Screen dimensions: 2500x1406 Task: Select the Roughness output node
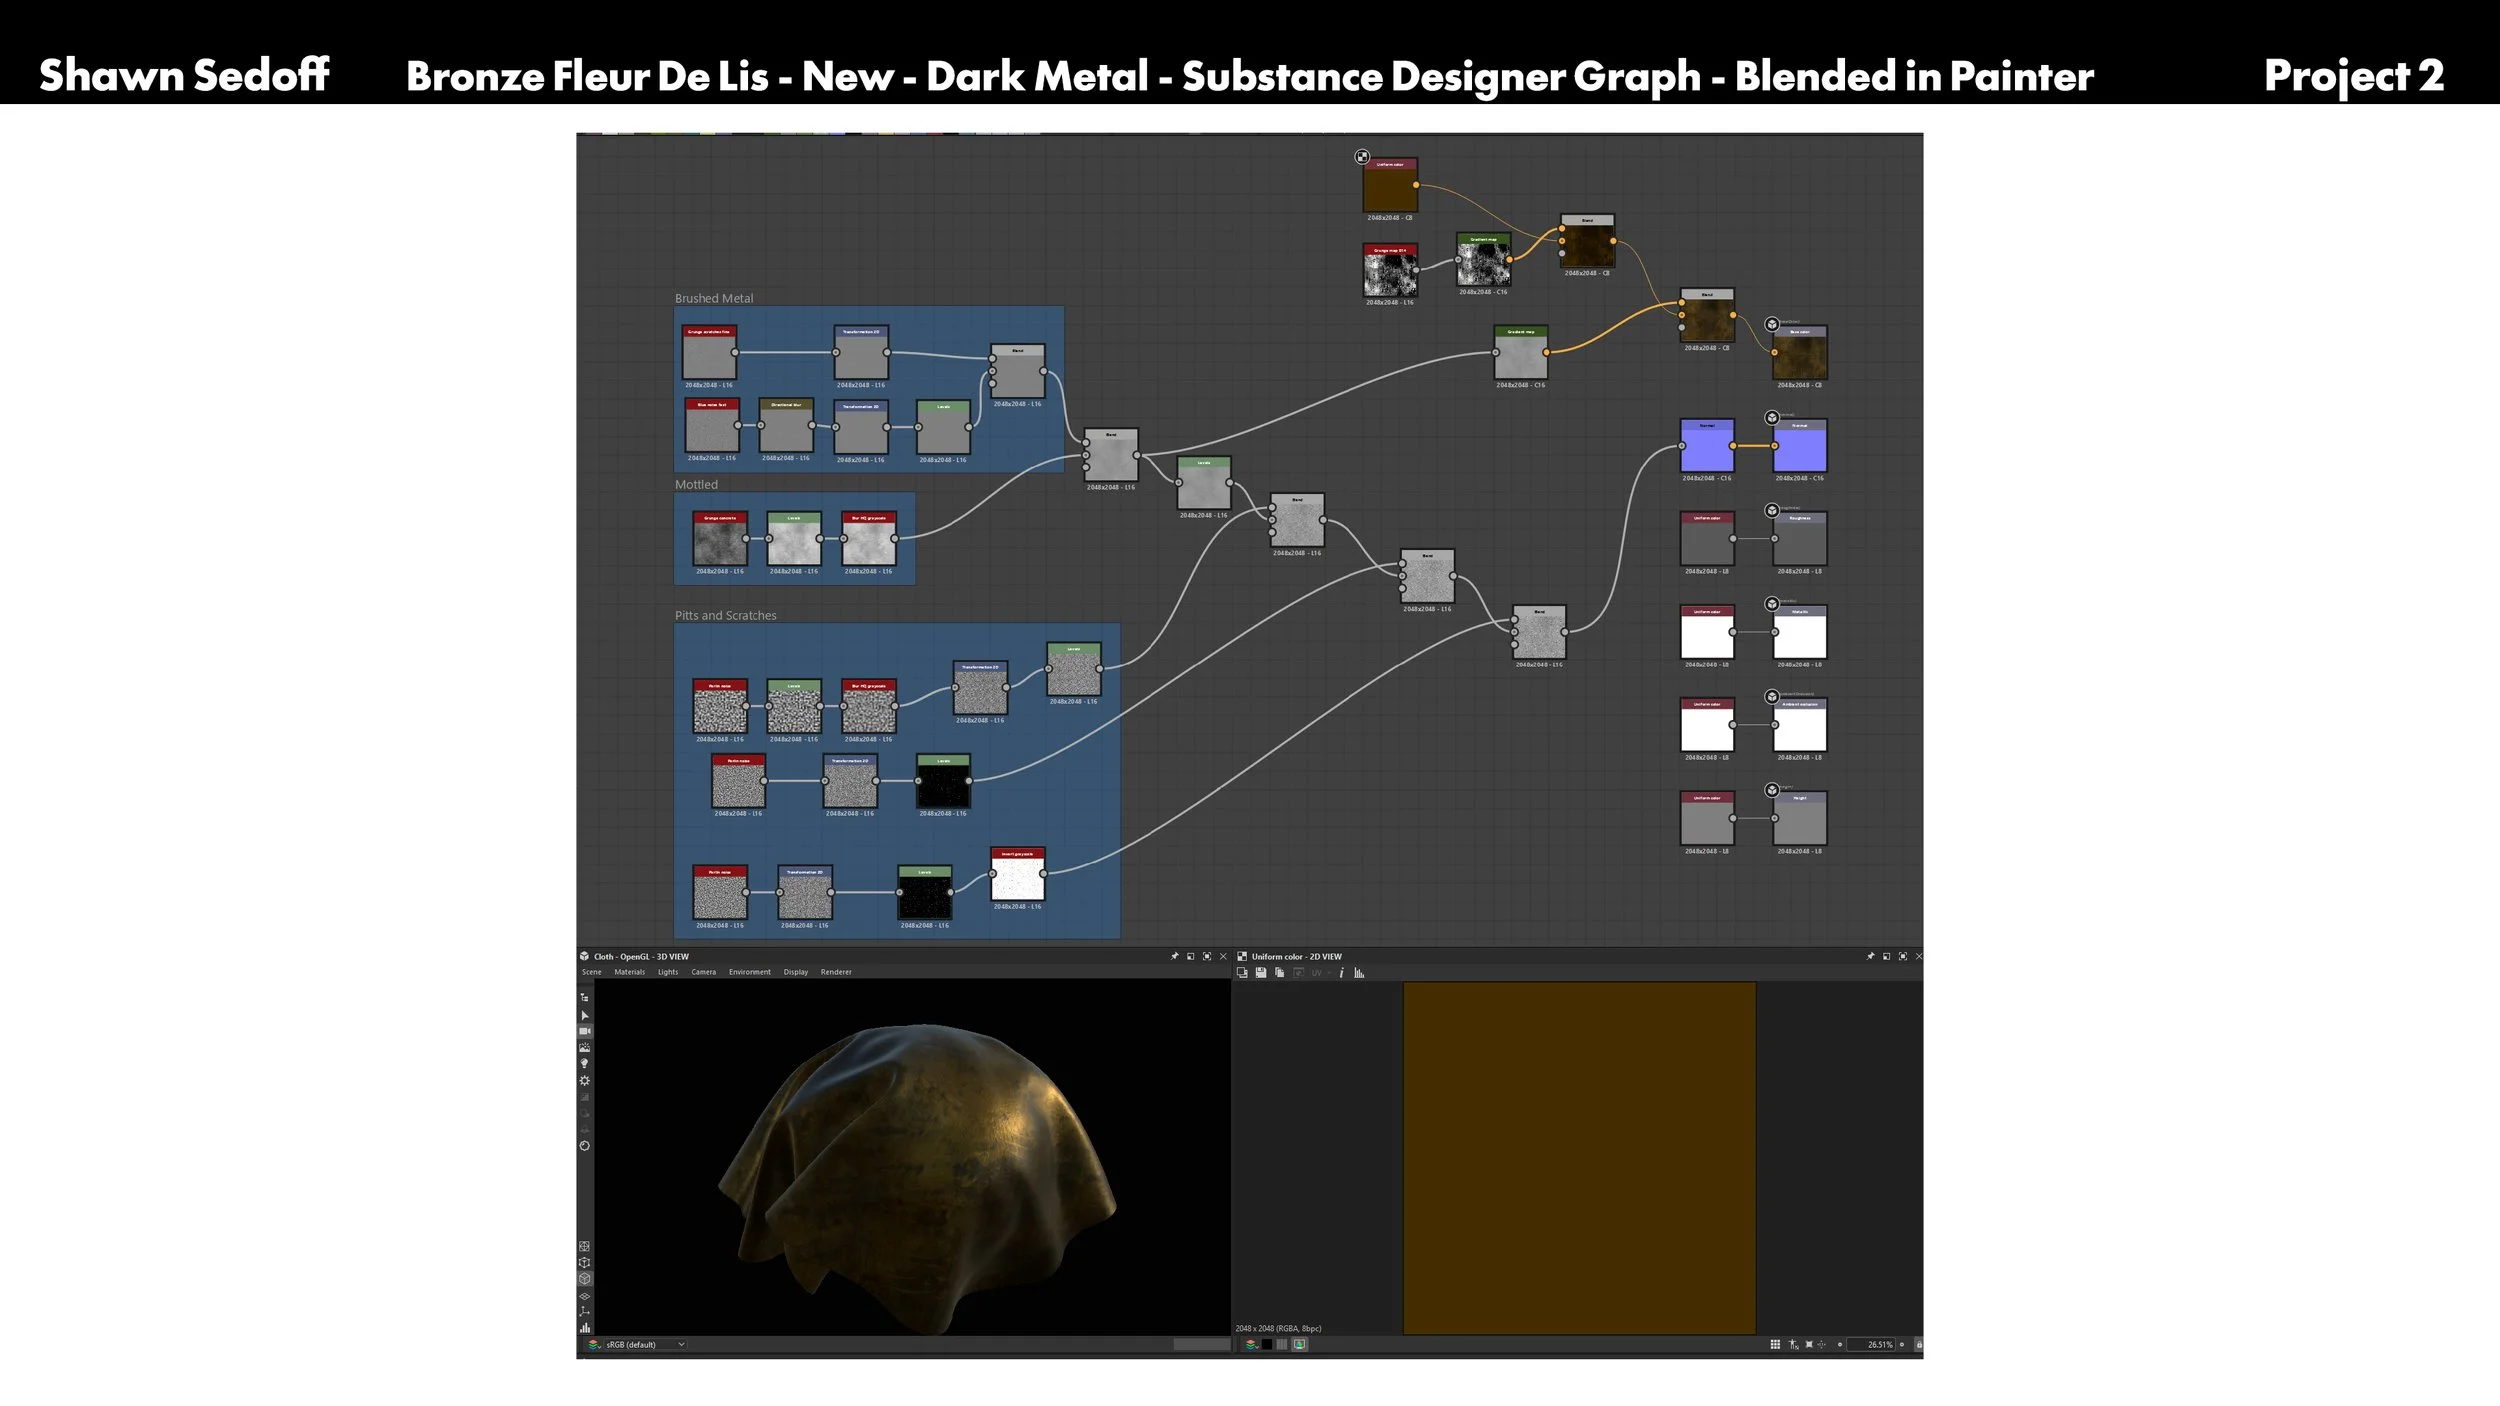pos(1800,540)
